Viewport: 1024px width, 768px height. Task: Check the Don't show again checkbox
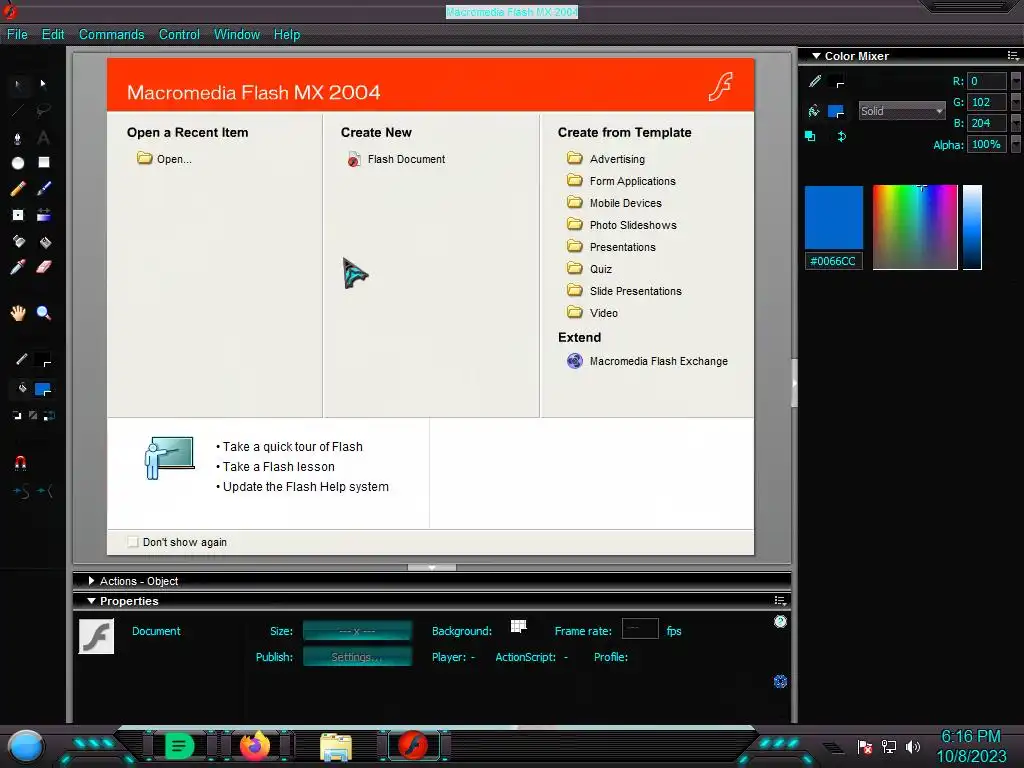[133, 542]
